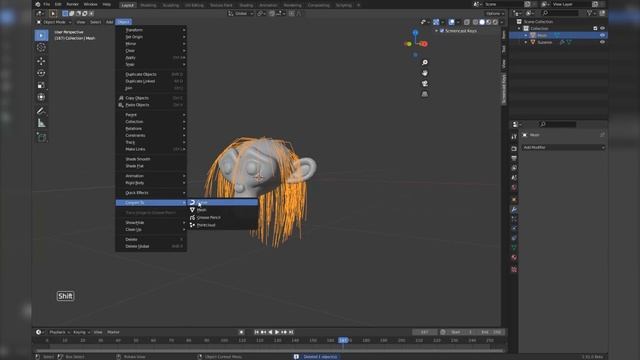Open the File menu
The image size is (640, 360).
pos(47,4)
